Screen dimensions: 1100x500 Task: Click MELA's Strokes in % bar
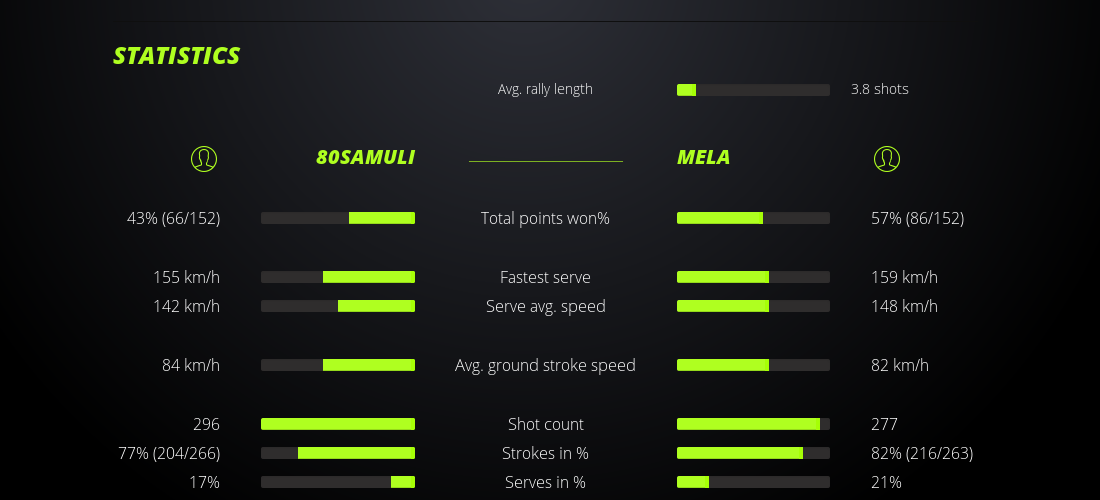753,453
